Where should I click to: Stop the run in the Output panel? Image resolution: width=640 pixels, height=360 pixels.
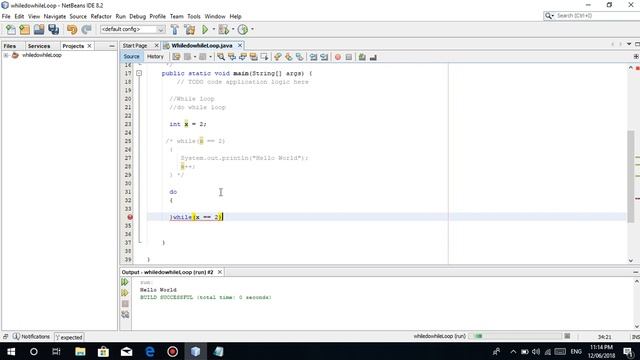[x=125, y=304]
